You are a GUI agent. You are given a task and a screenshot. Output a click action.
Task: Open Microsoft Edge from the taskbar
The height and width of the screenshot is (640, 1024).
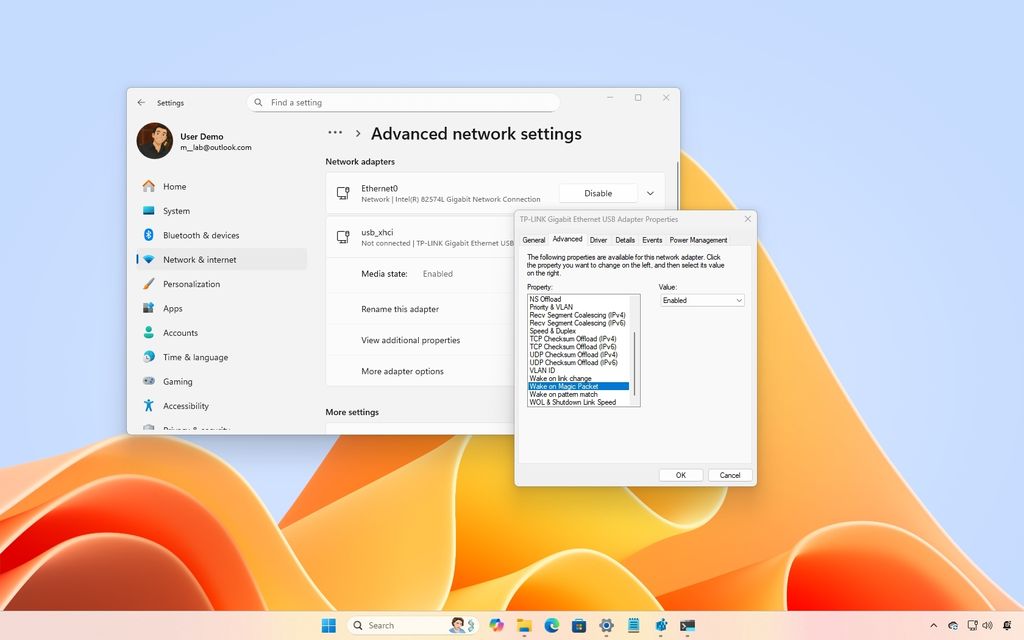tap(551, 624)
